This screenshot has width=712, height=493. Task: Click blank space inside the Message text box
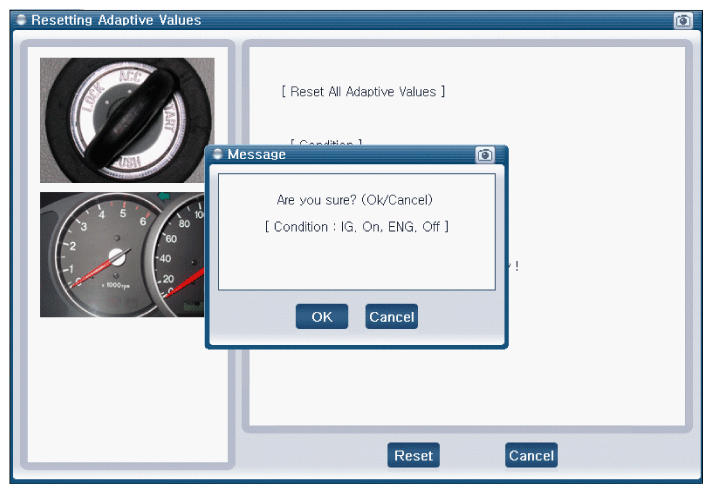pyautogui.click(x=356, y=265)
